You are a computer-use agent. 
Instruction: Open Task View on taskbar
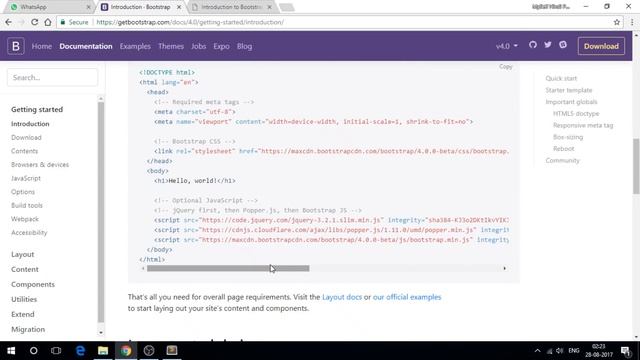[56, 351]
